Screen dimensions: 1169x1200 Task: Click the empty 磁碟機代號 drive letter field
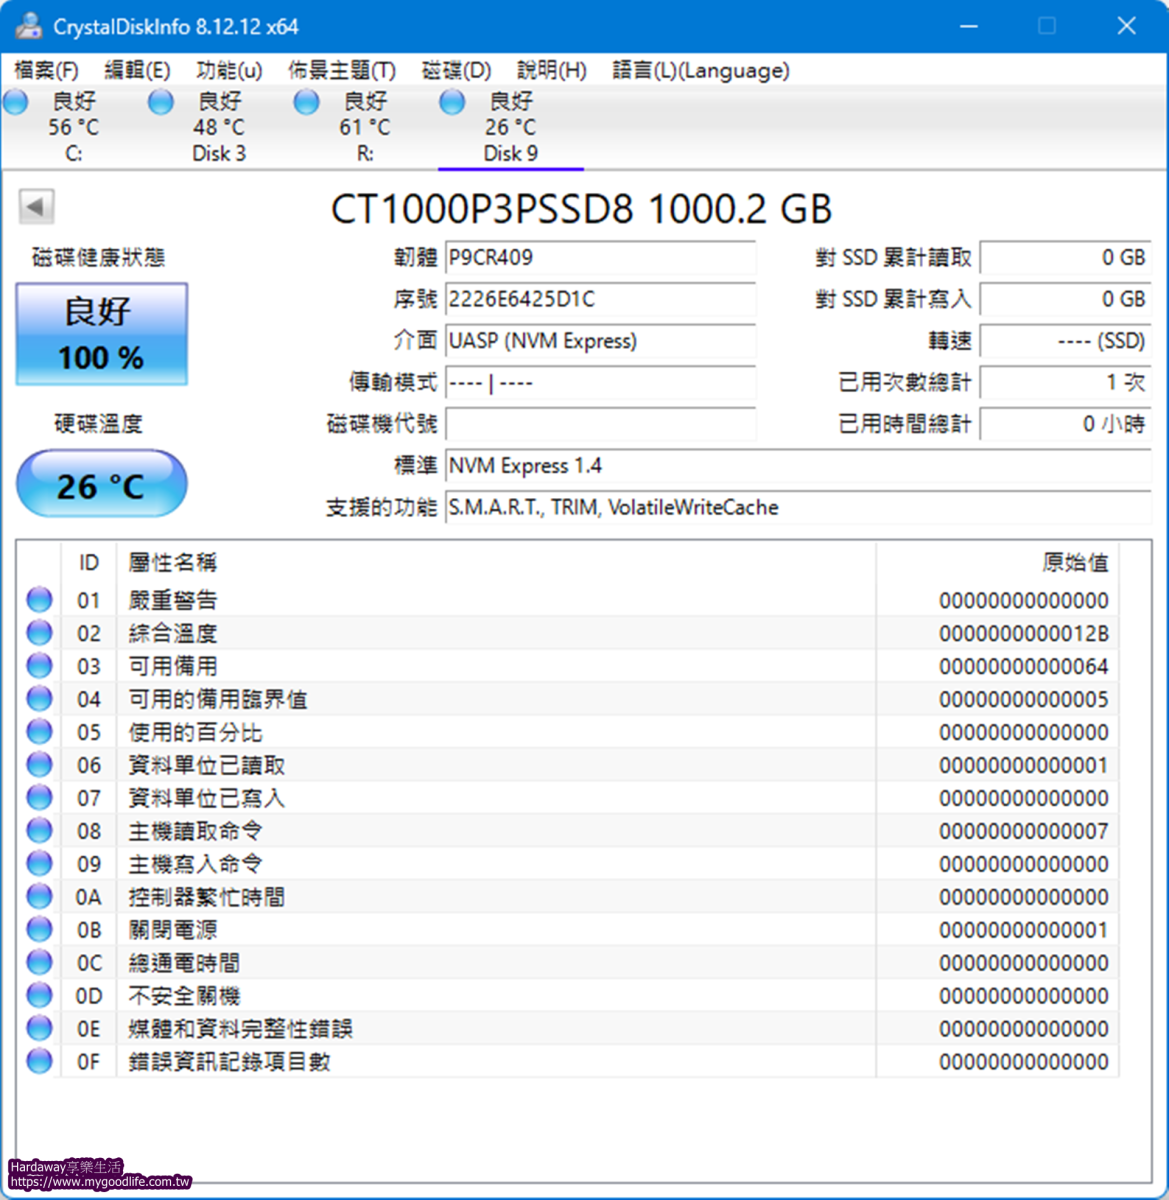[x=600, y=424]
